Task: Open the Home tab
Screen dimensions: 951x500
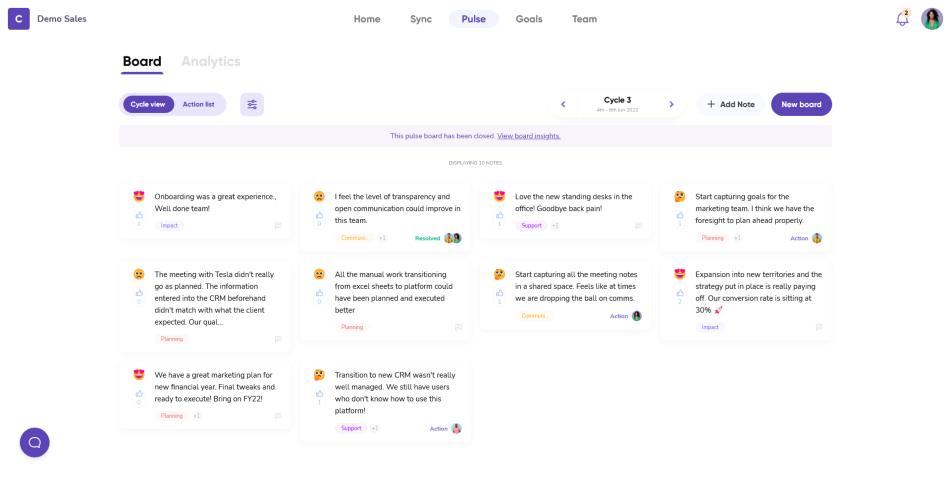Action: 367,19
